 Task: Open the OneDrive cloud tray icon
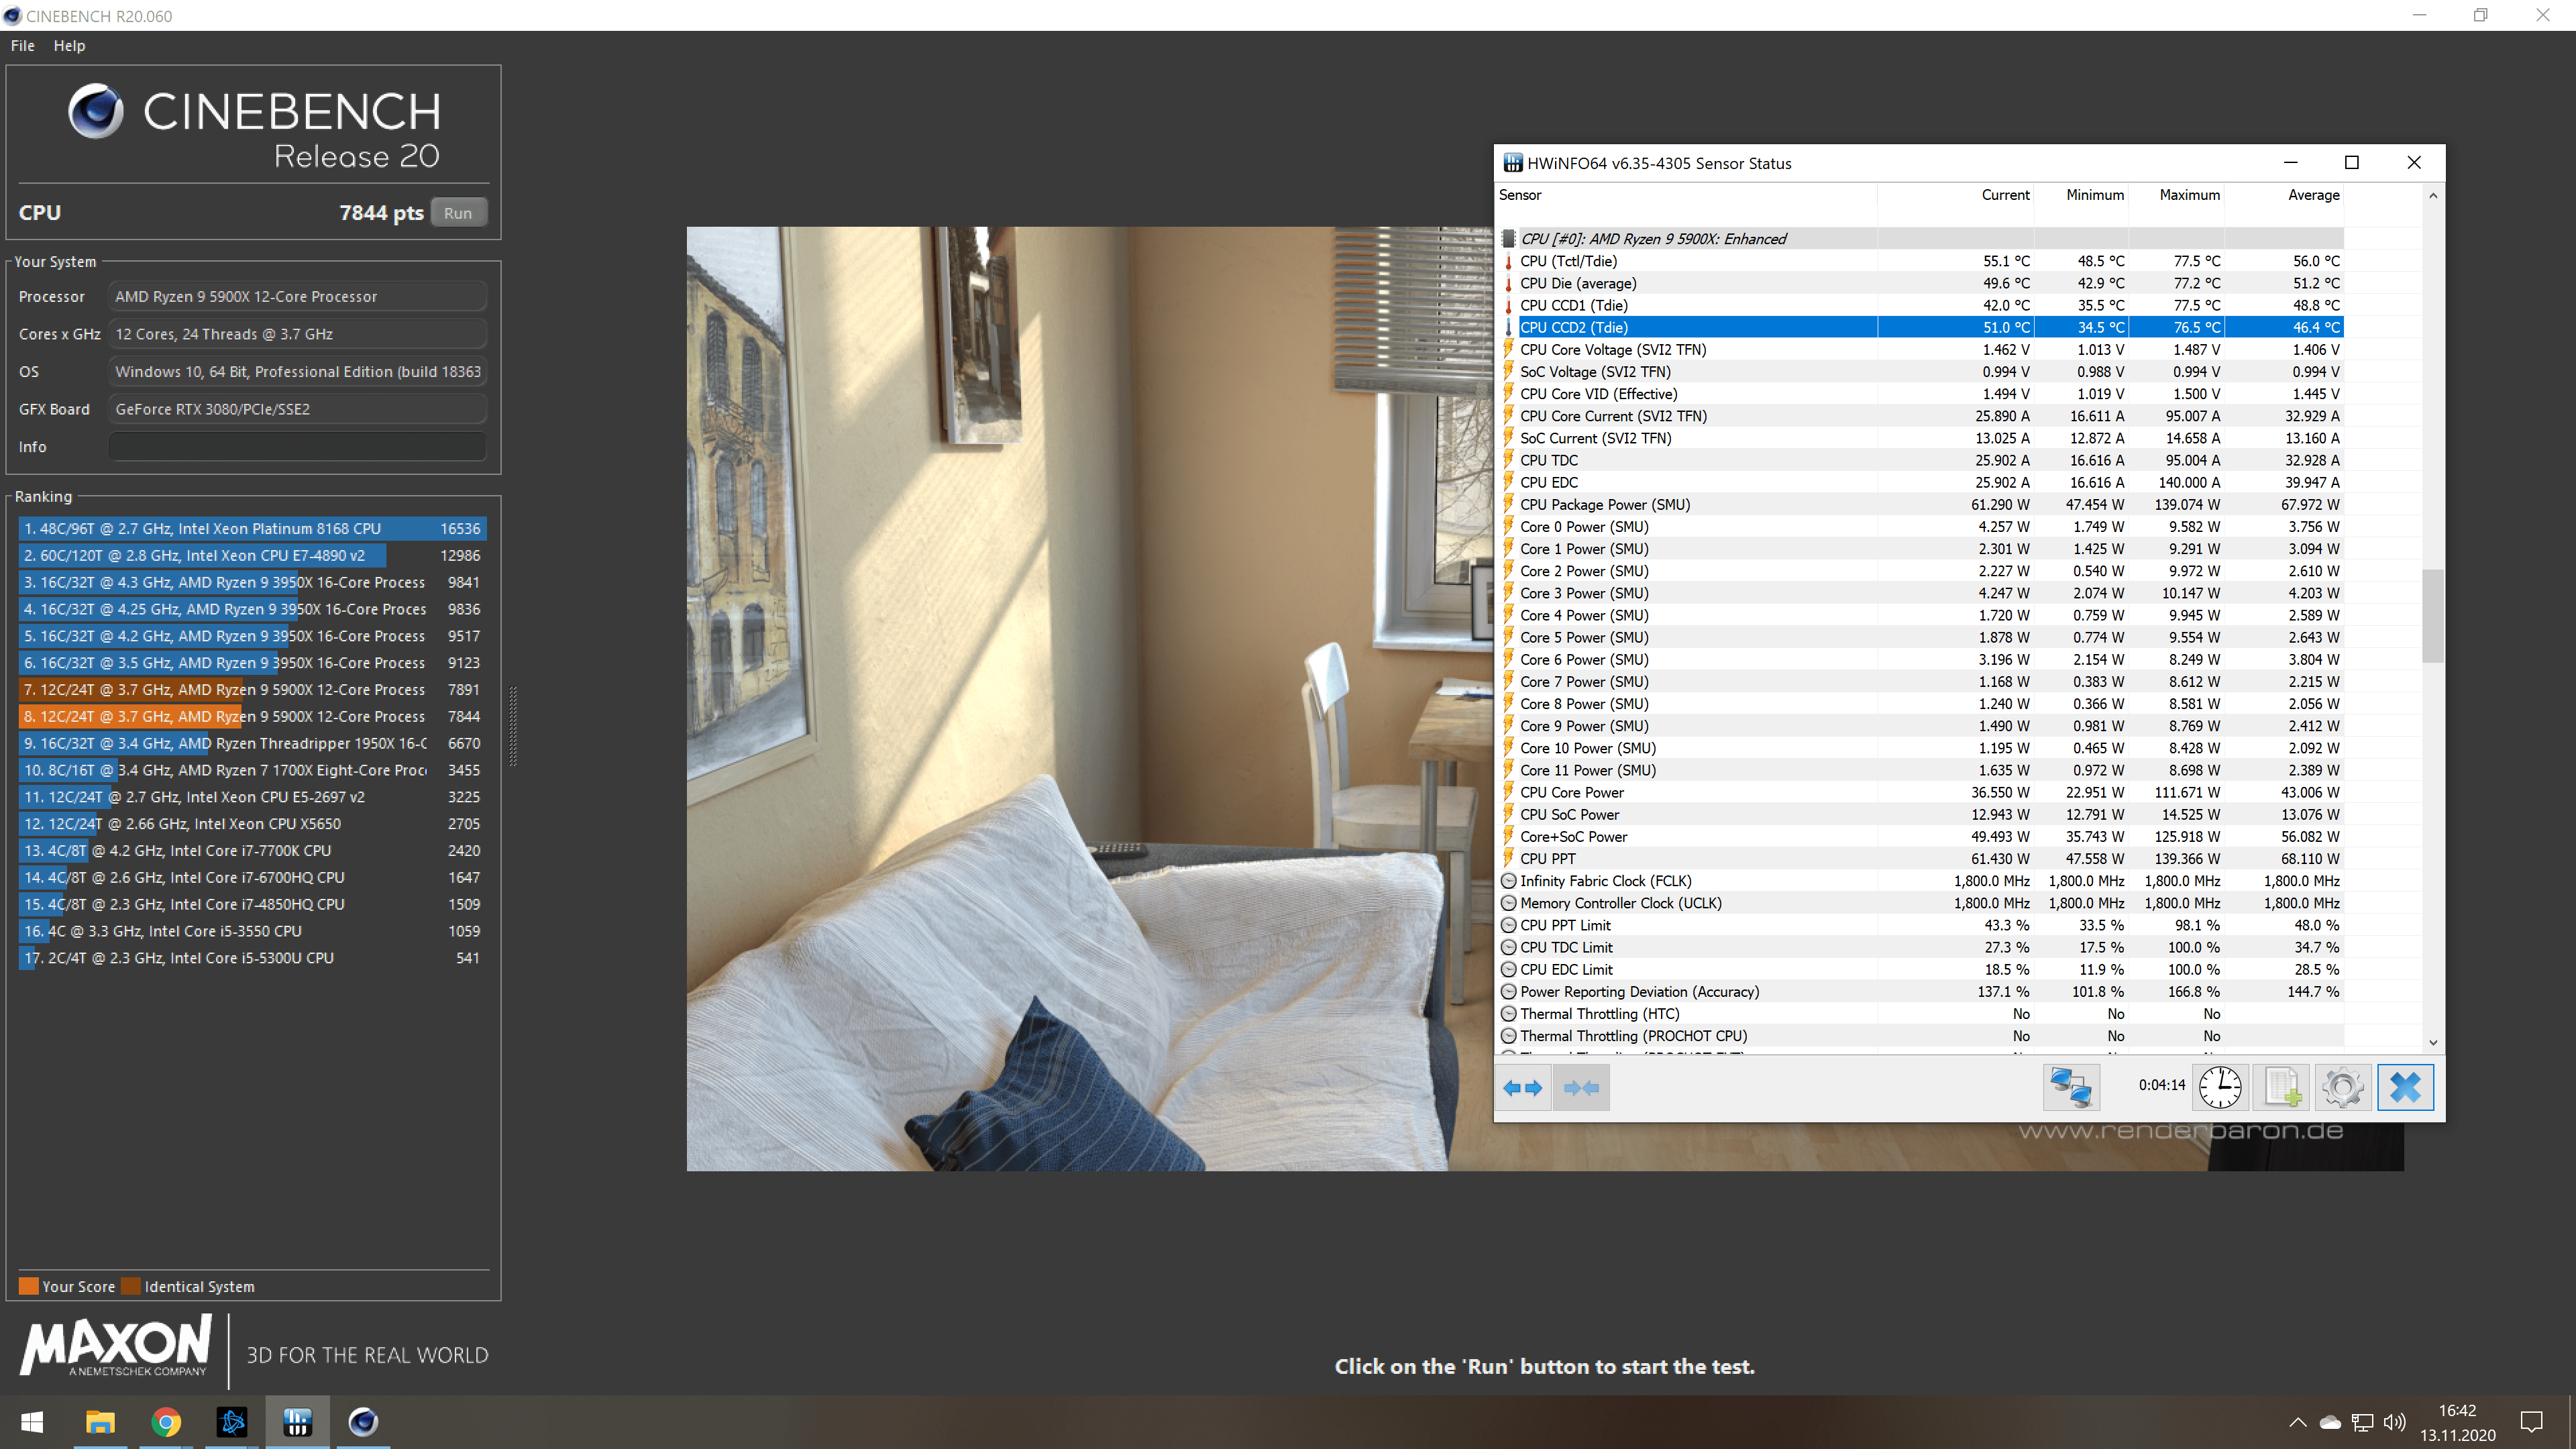pyautogui.click(x=2330, y=1422)
